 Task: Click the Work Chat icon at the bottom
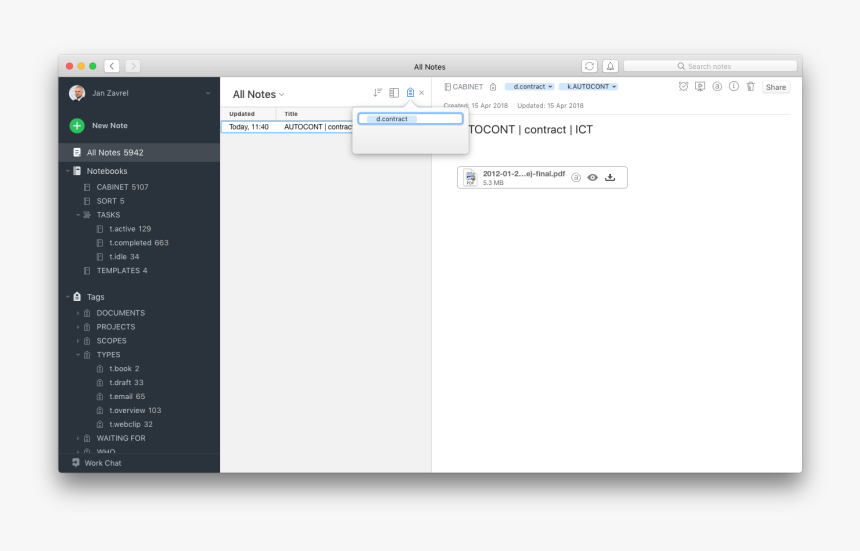[x=76, y=463]
